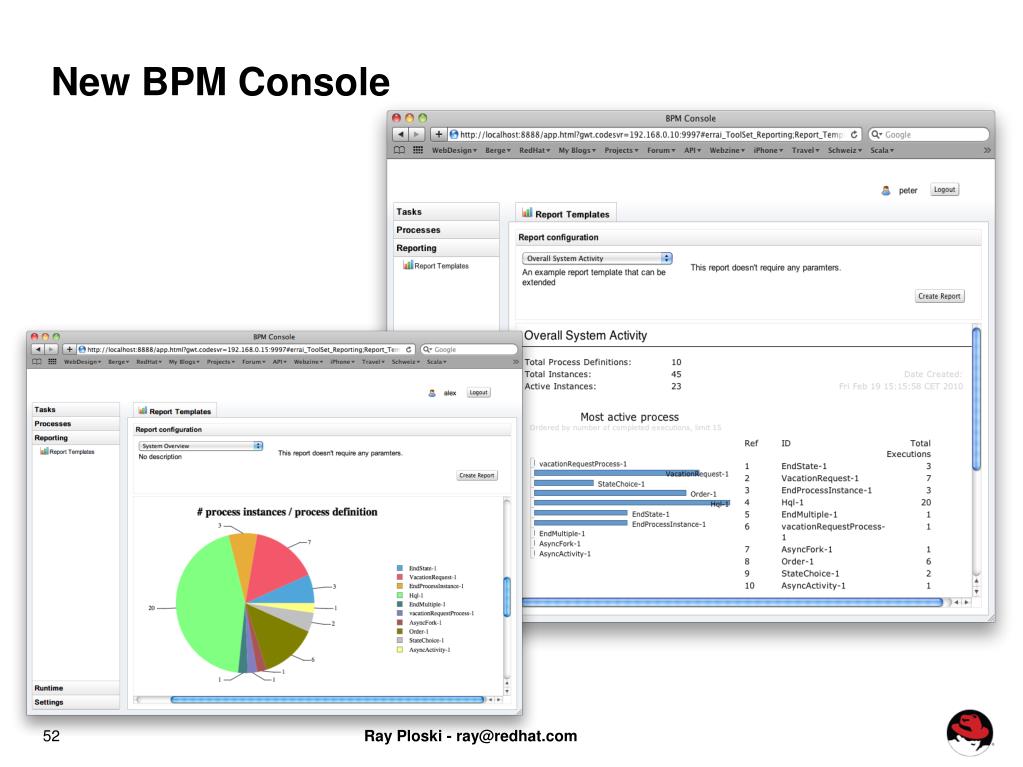Screen dimensions: 1023x767
Task: Open API bookmarks menu in the peter window
Action: (x=692, y=150)
